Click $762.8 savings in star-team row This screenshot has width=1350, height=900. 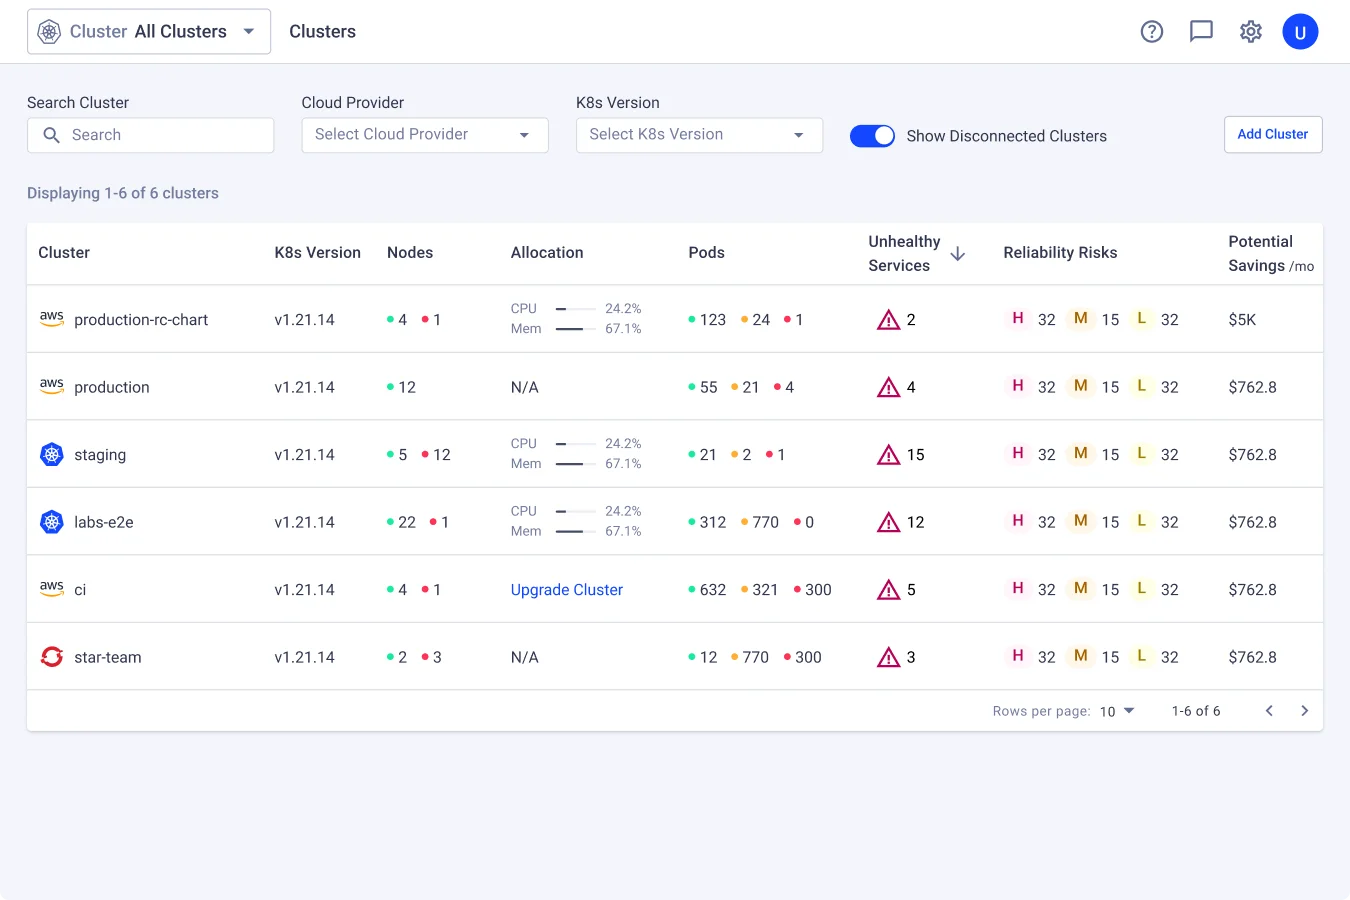1253,657
